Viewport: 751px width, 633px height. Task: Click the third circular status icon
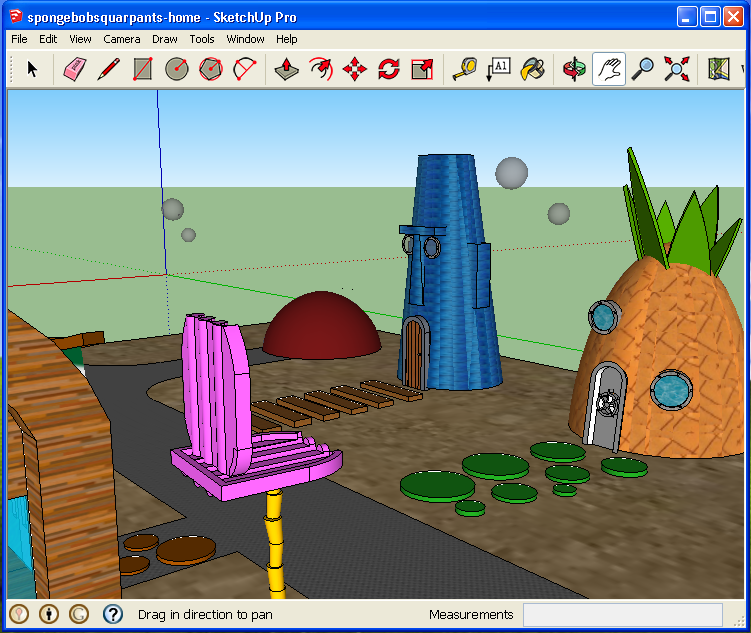(x=79, y=614)
